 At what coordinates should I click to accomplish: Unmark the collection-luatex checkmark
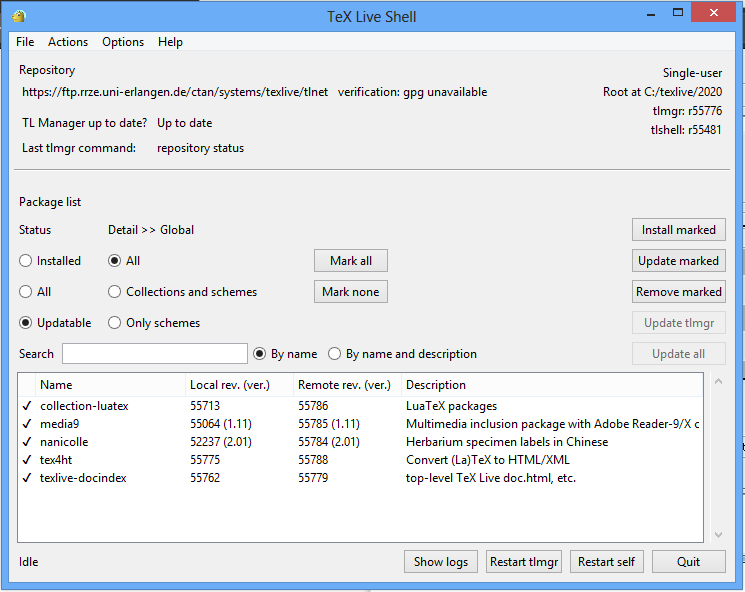pos(27,406)
